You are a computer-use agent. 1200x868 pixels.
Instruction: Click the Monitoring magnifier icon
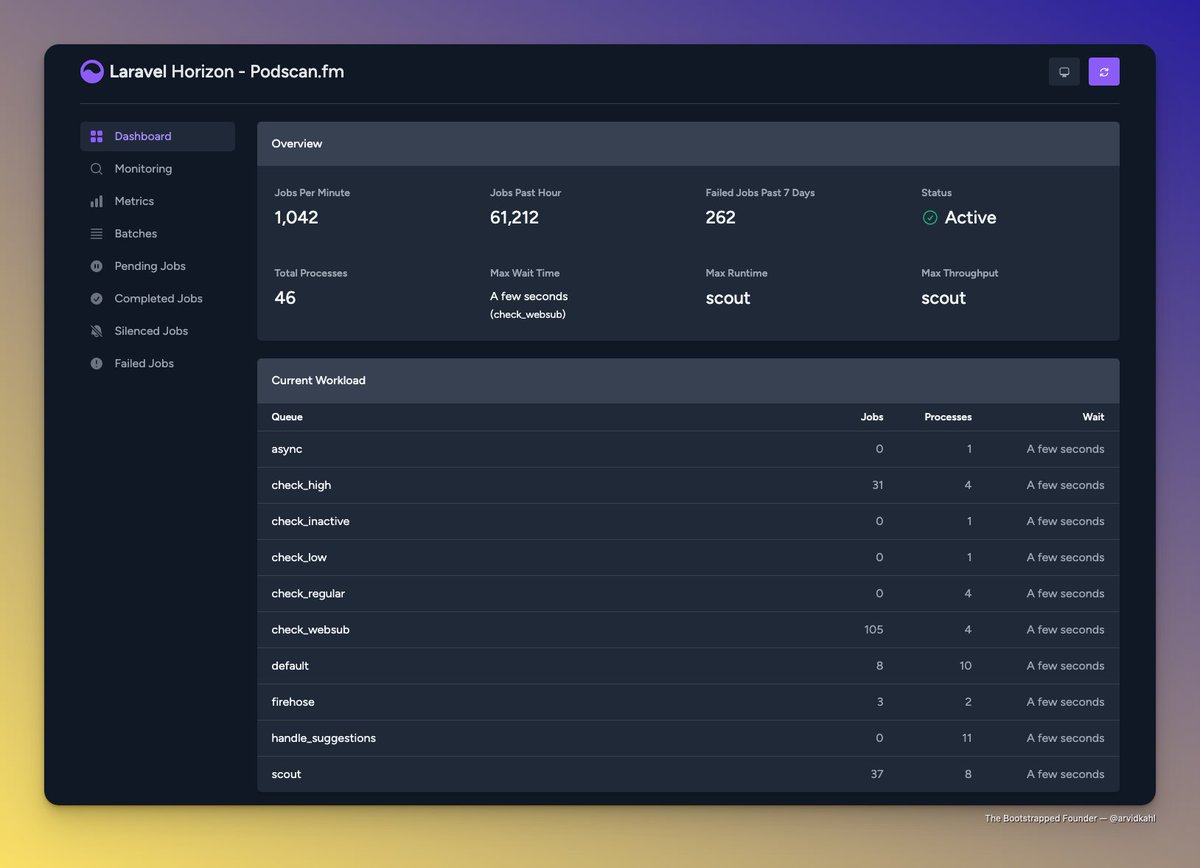(x=97, y=169)
